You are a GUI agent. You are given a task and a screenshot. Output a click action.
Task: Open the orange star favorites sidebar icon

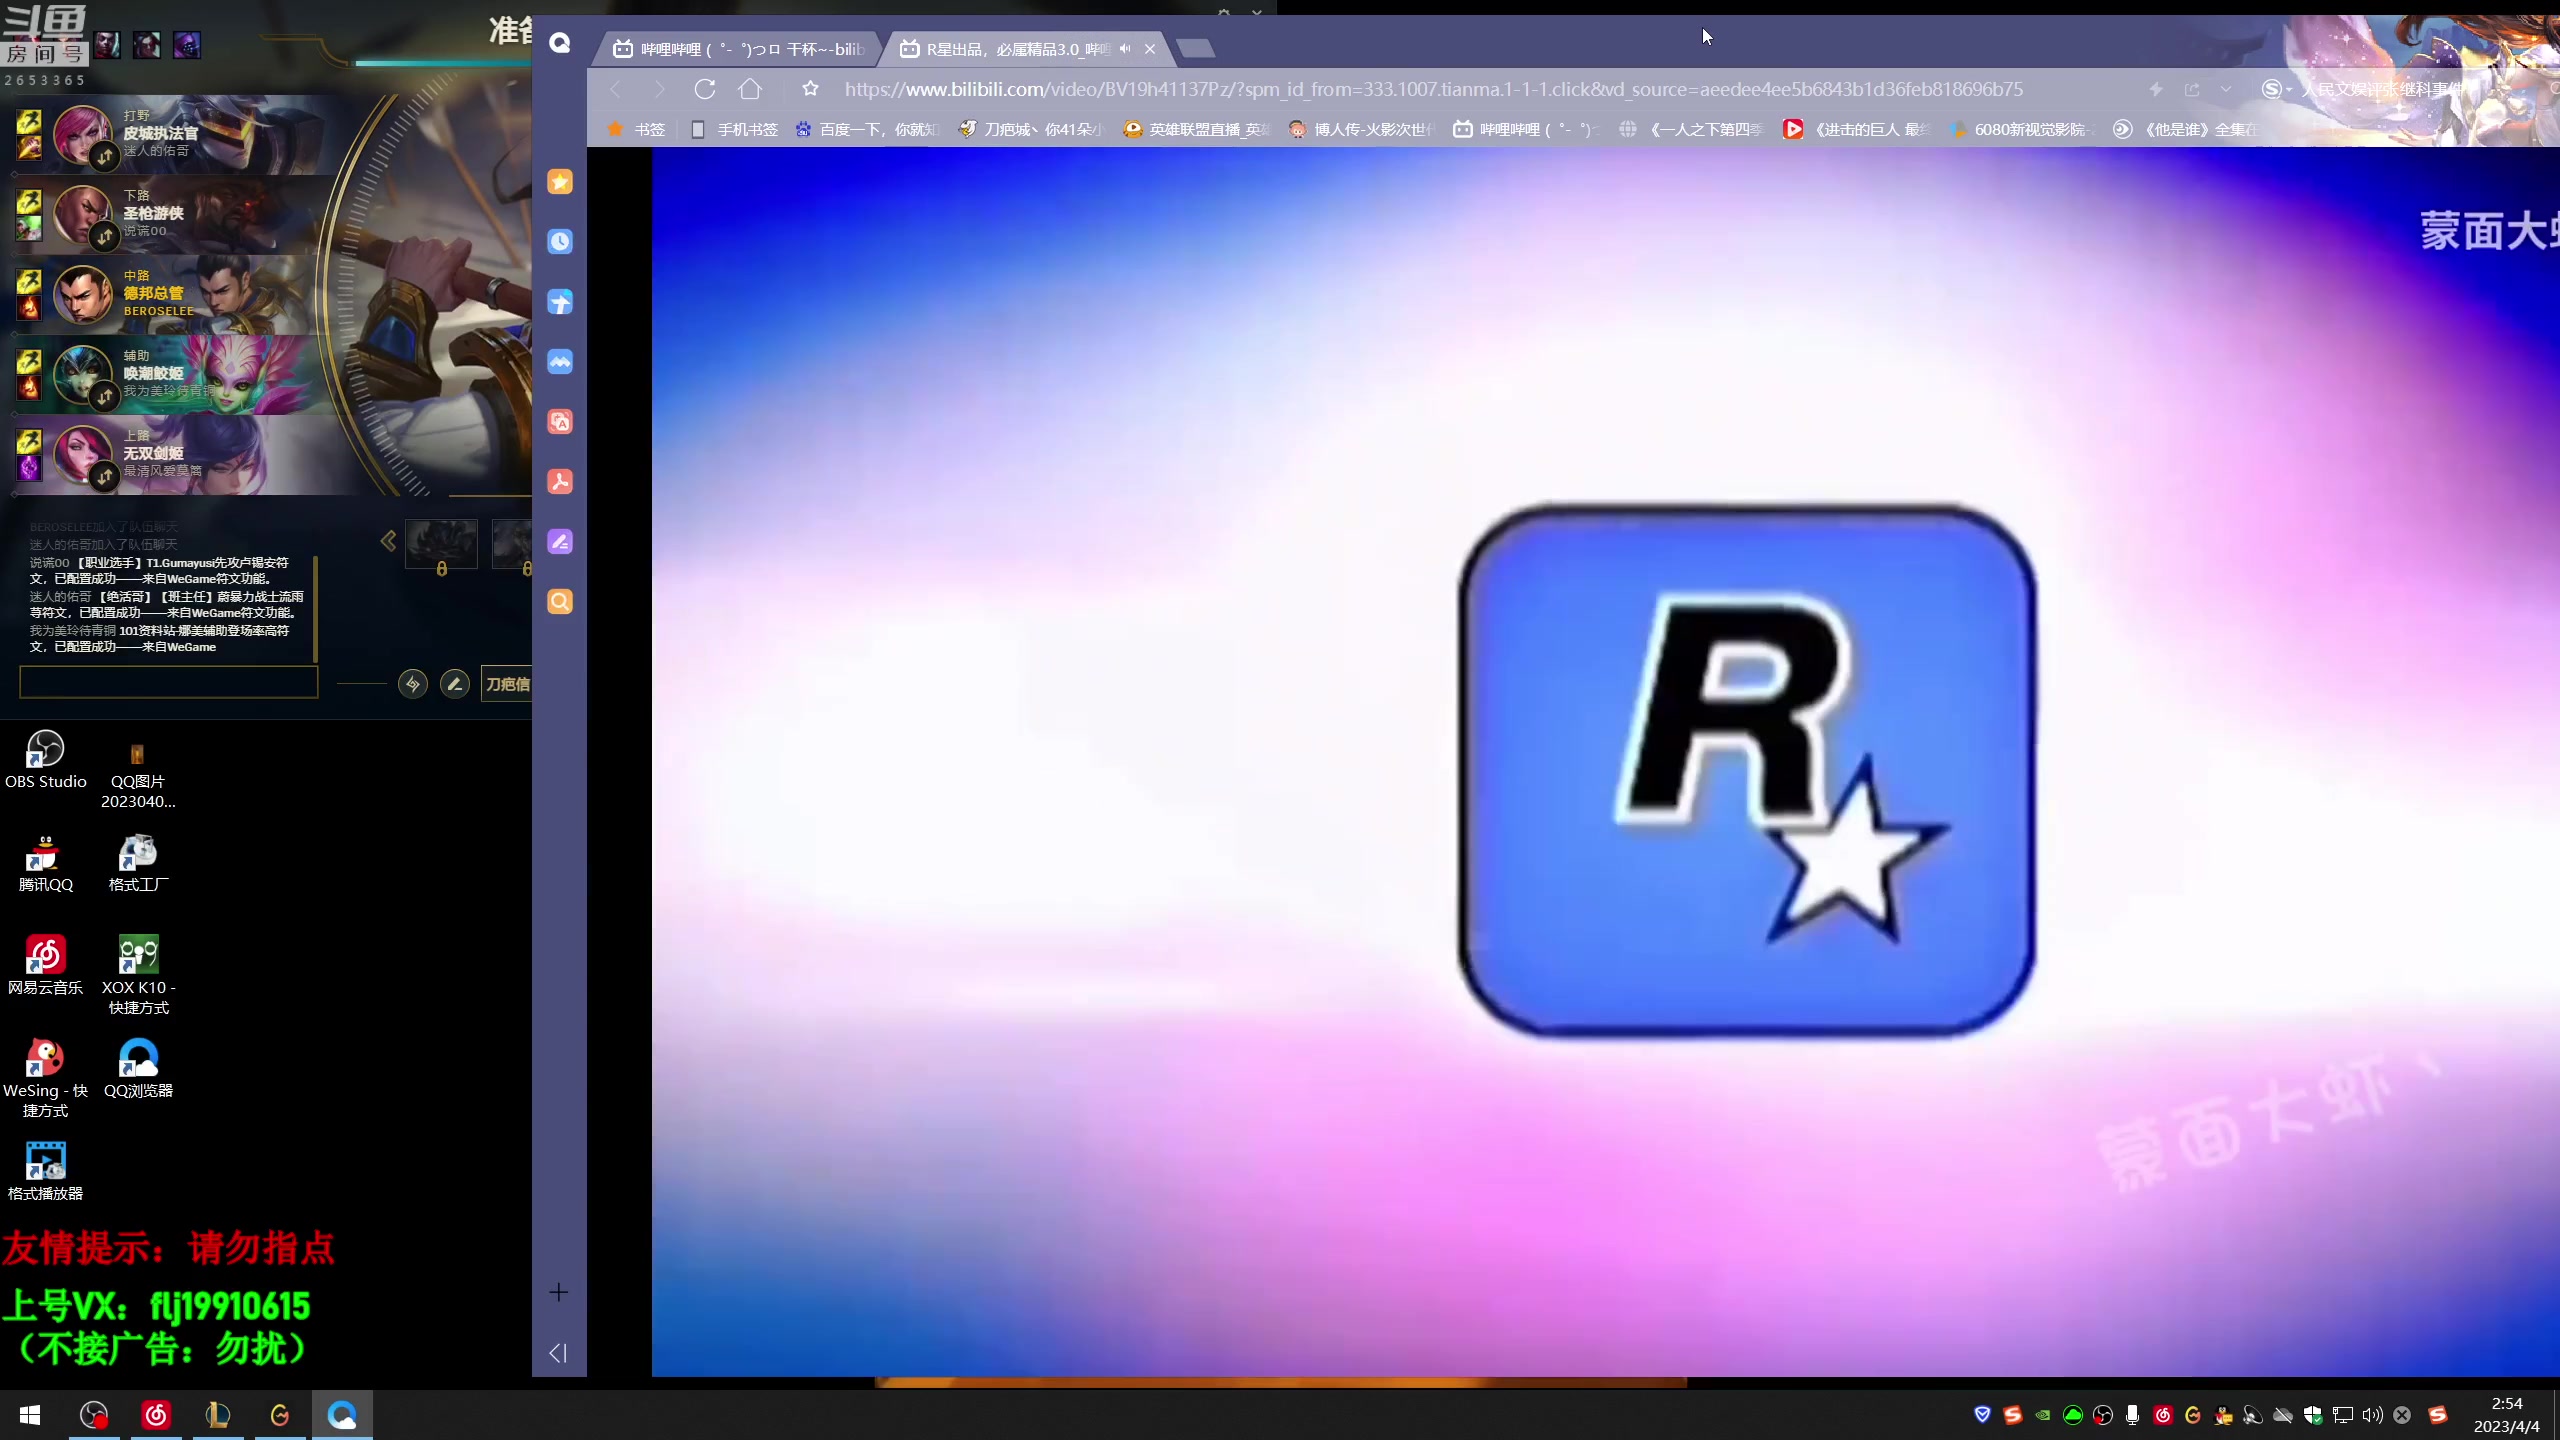coord(560,181)
